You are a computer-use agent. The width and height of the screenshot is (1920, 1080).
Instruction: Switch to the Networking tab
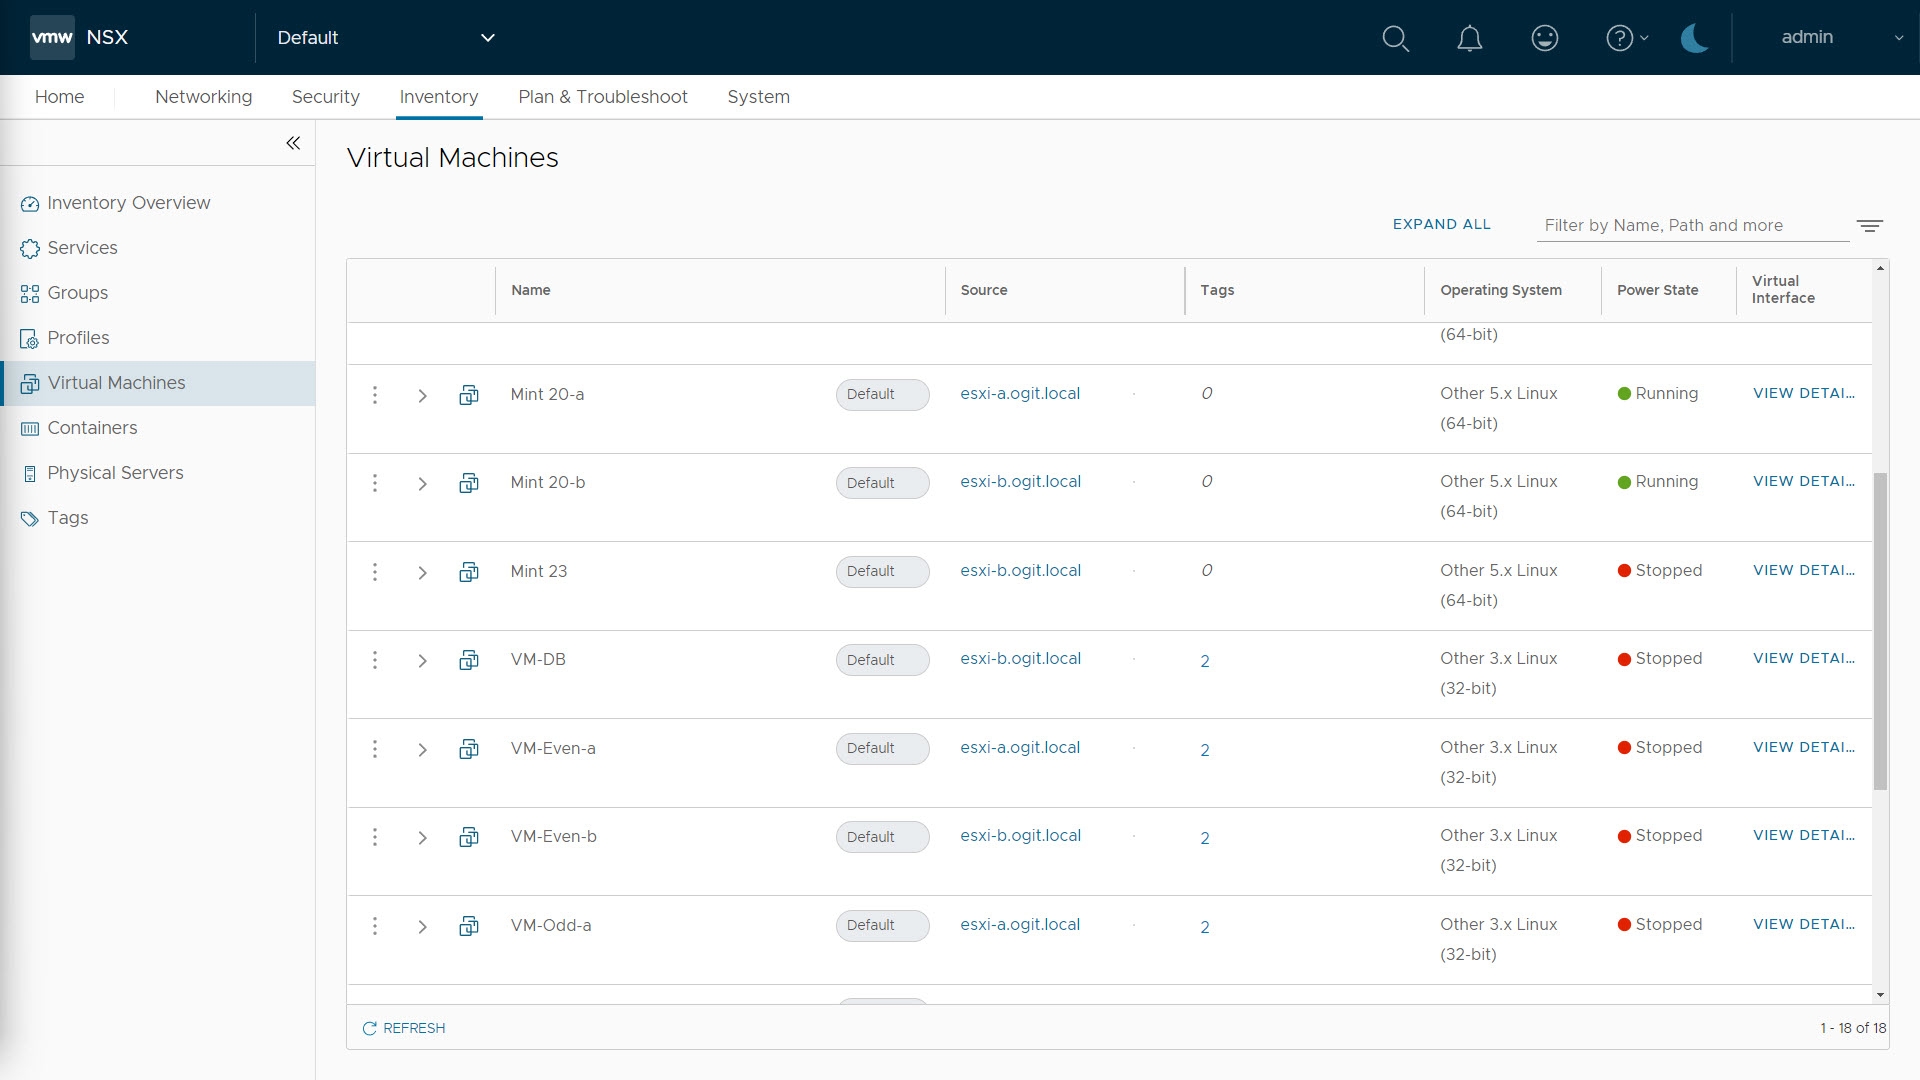[203, 97]
